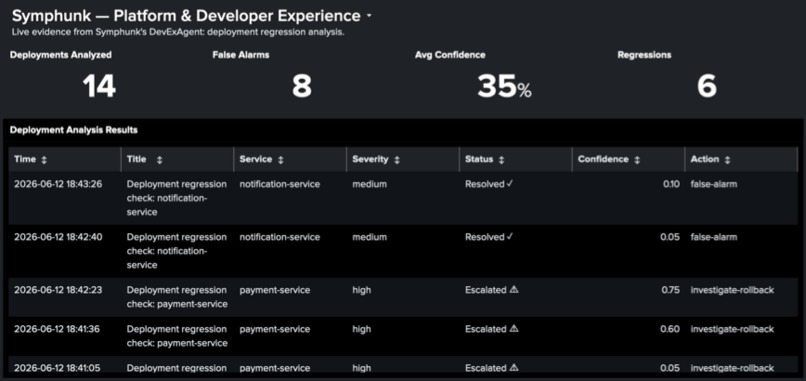Click payment-service in the 18:42:23 row
806x381 pixels.
click(x=274, y=290)
